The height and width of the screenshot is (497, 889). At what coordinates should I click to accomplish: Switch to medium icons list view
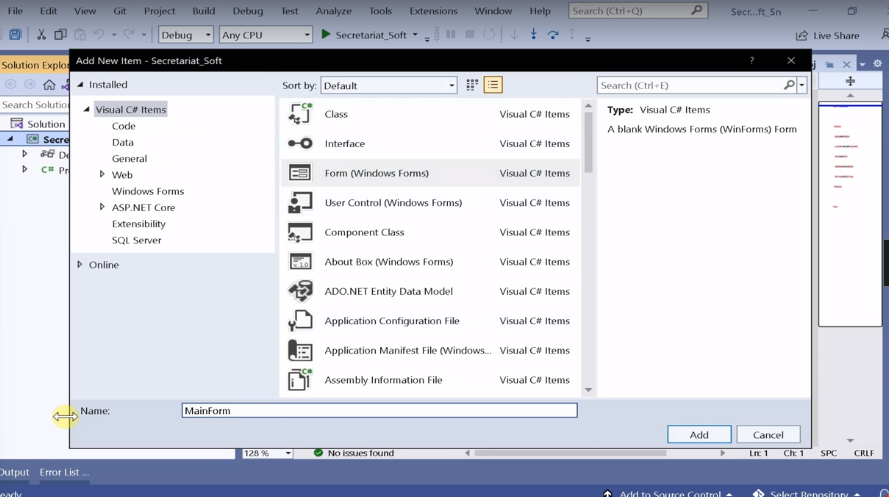(493, 85)
